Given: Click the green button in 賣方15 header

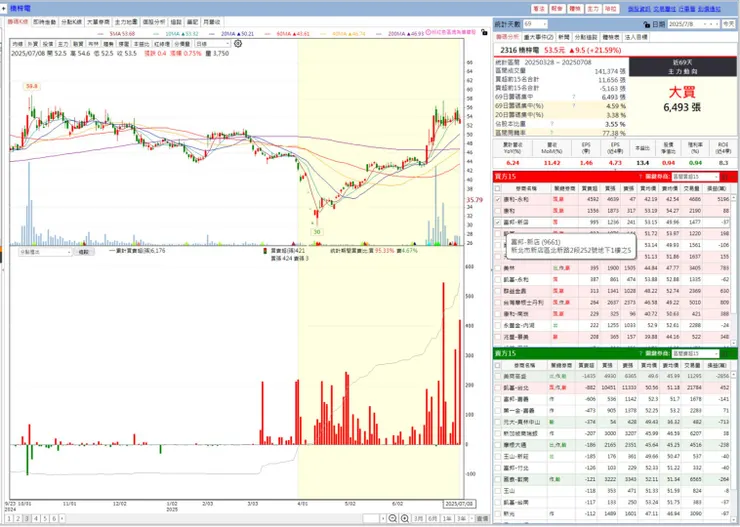Looking at the screenshot, I should click(x=725, y=353).
